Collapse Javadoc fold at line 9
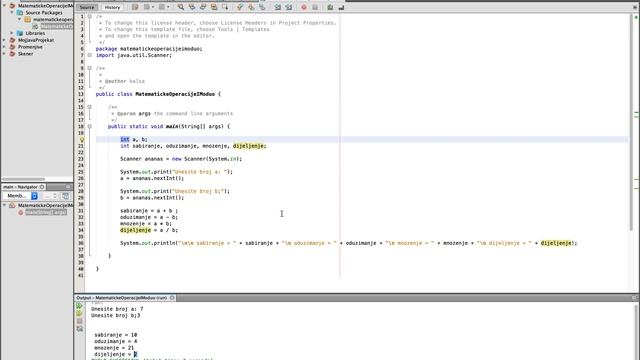640x360 pixels. pyautogui.click(x=89, y=68)
